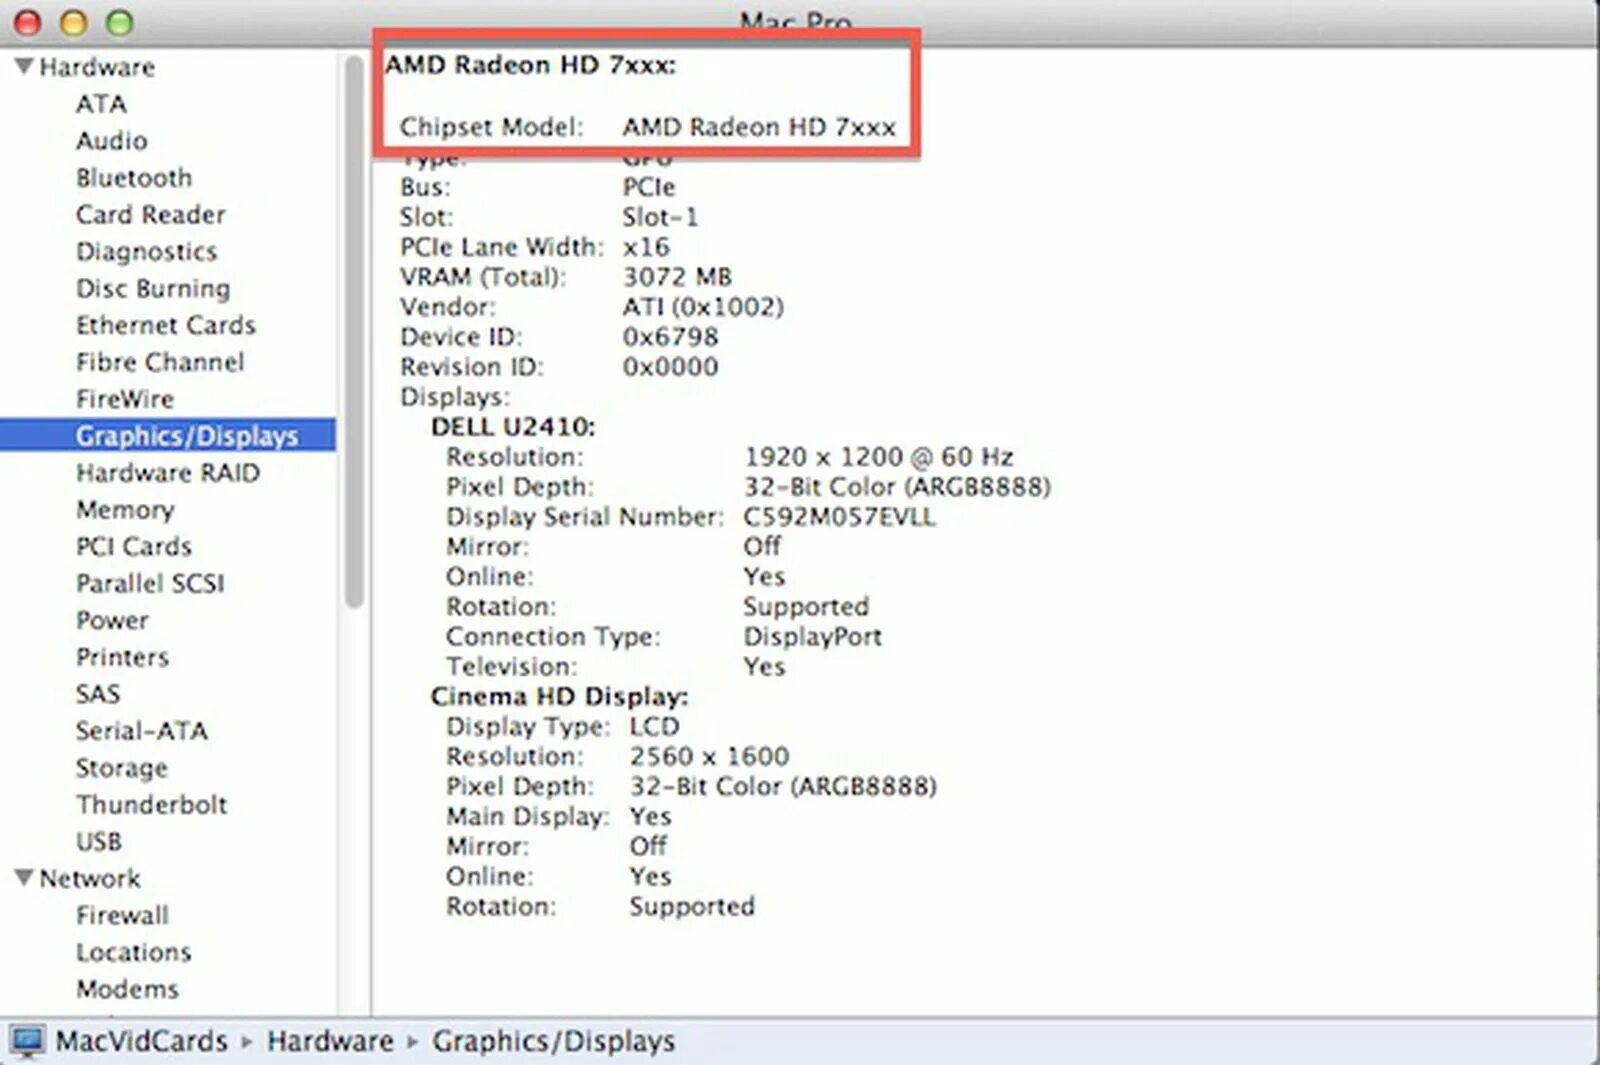1600x1065 pixels.
Task: Click Graphics/Displays in the path bar
Action: click(553, 1042)
